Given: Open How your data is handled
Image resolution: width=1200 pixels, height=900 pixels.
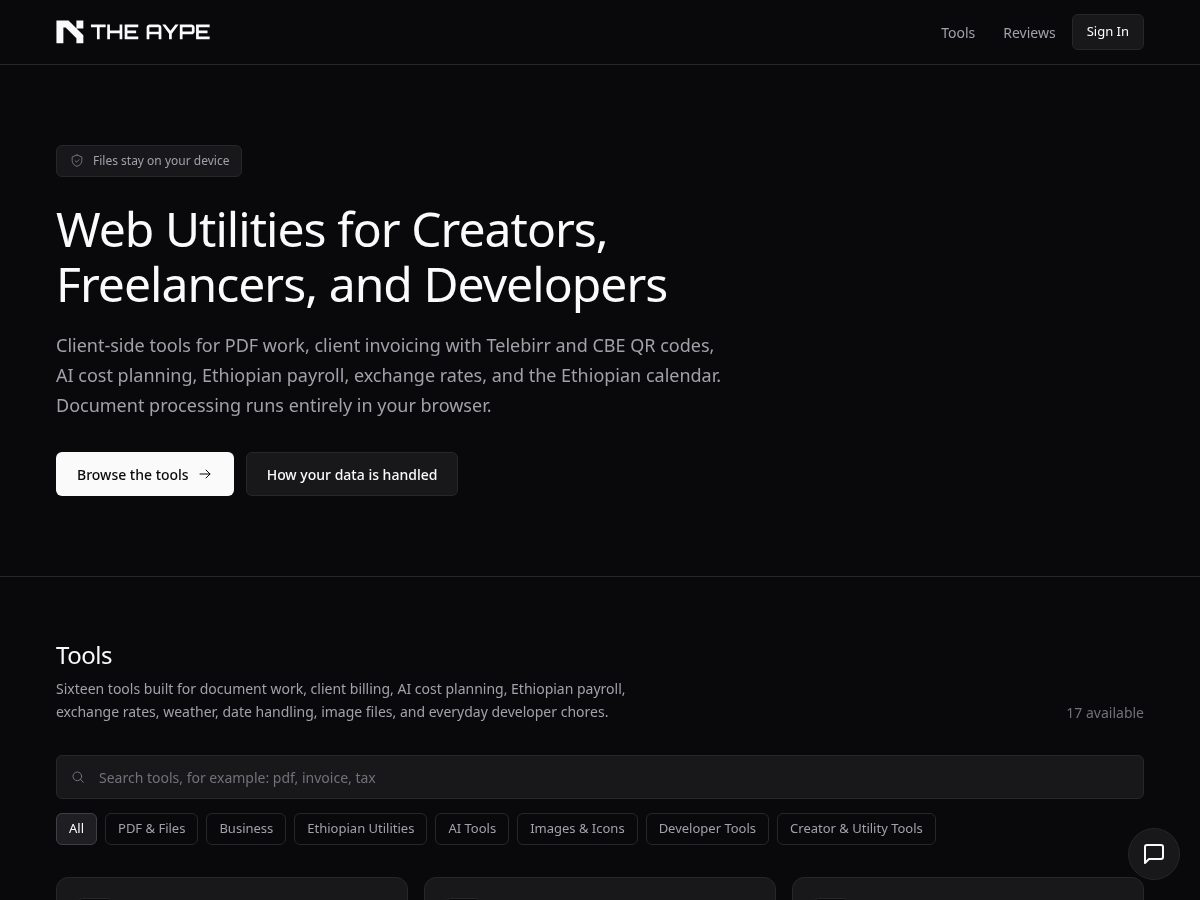Looking at the screenshot, I should coord(352,474).
